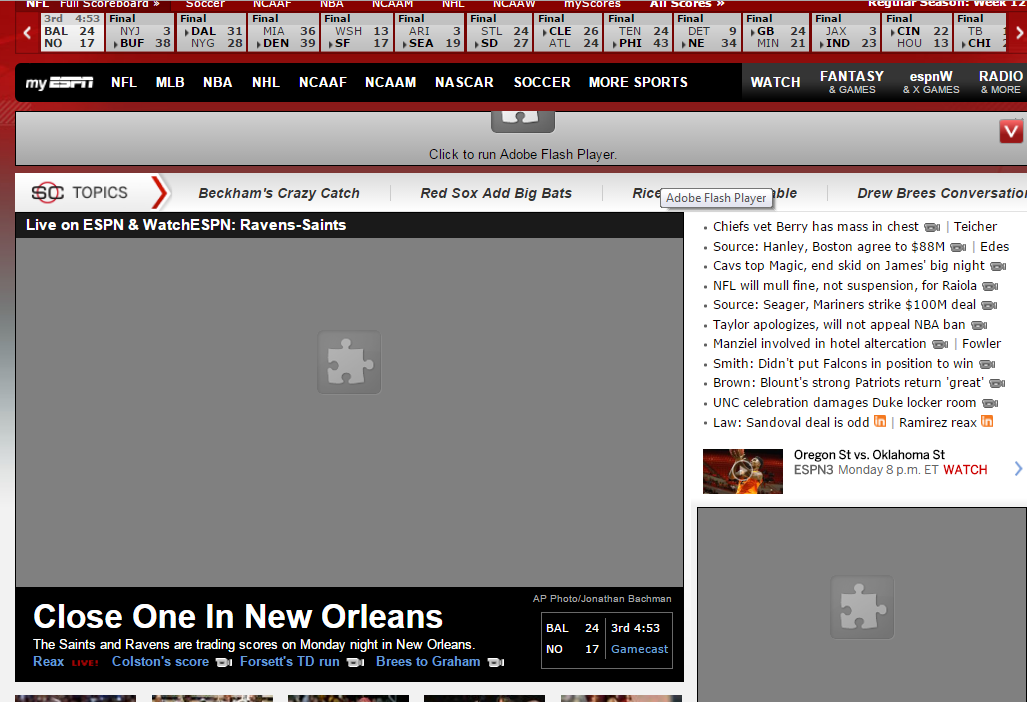Open Chiefs vet Berry headline
Image resolution: width=1027 pixels, height=702 pixels.
click(815, 227)
